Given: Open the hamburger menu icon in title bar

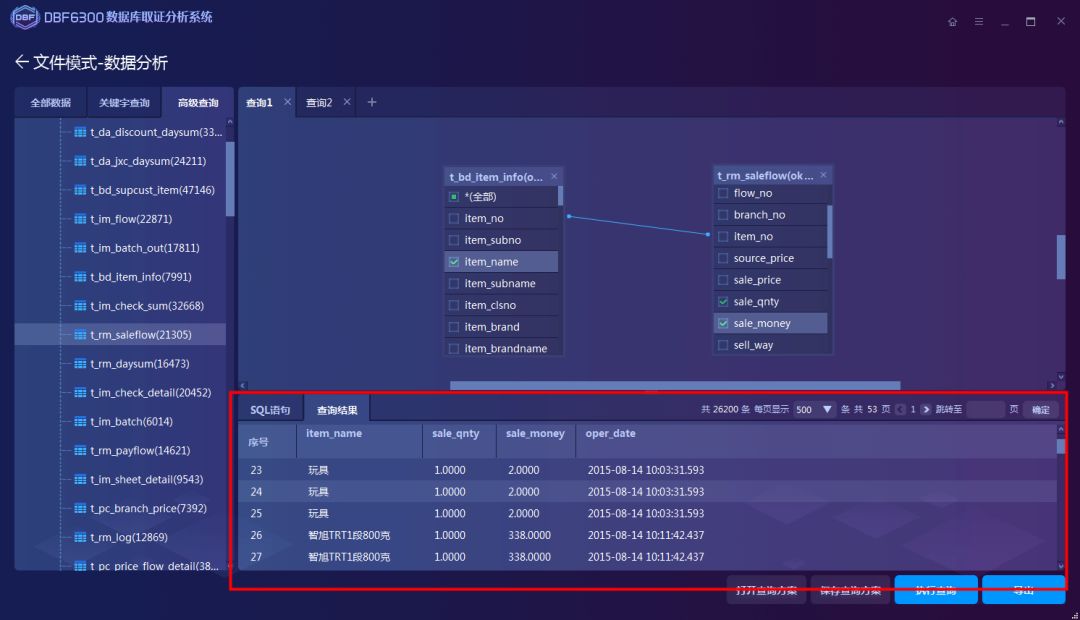Looking at the screenshot, I should [x=979, y=22].
